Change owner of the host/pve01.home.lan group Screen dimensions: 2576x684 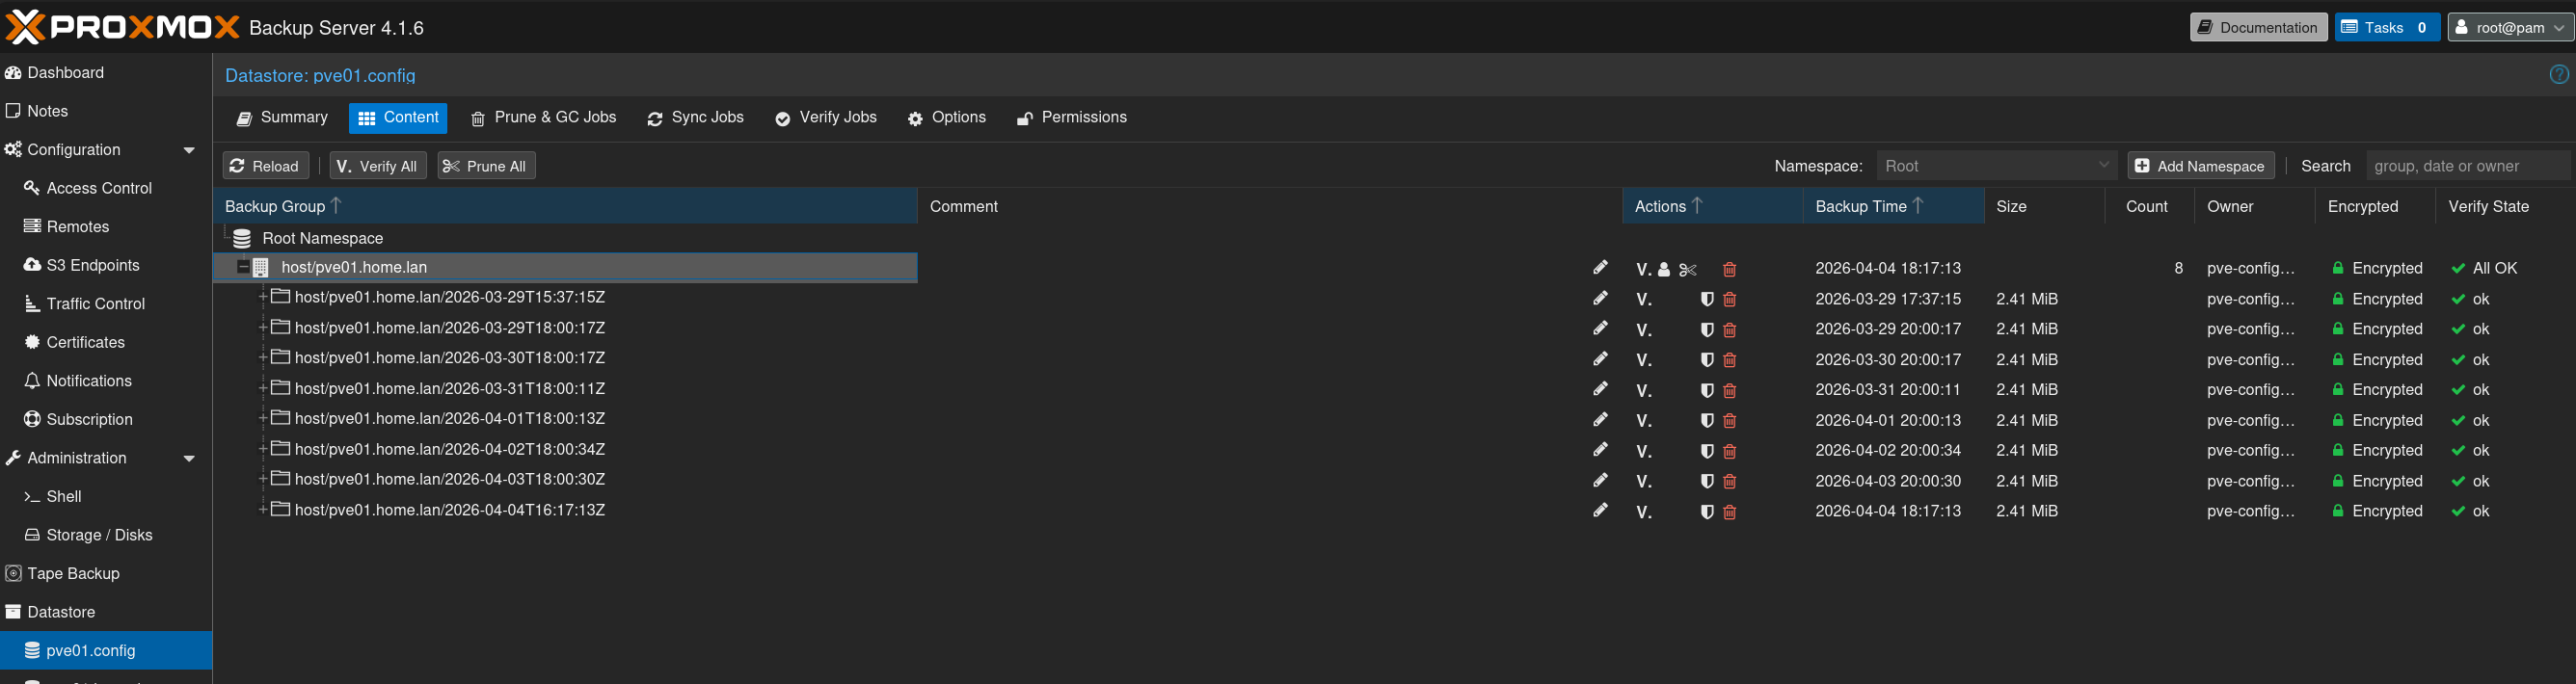(x=1664, y=269)
